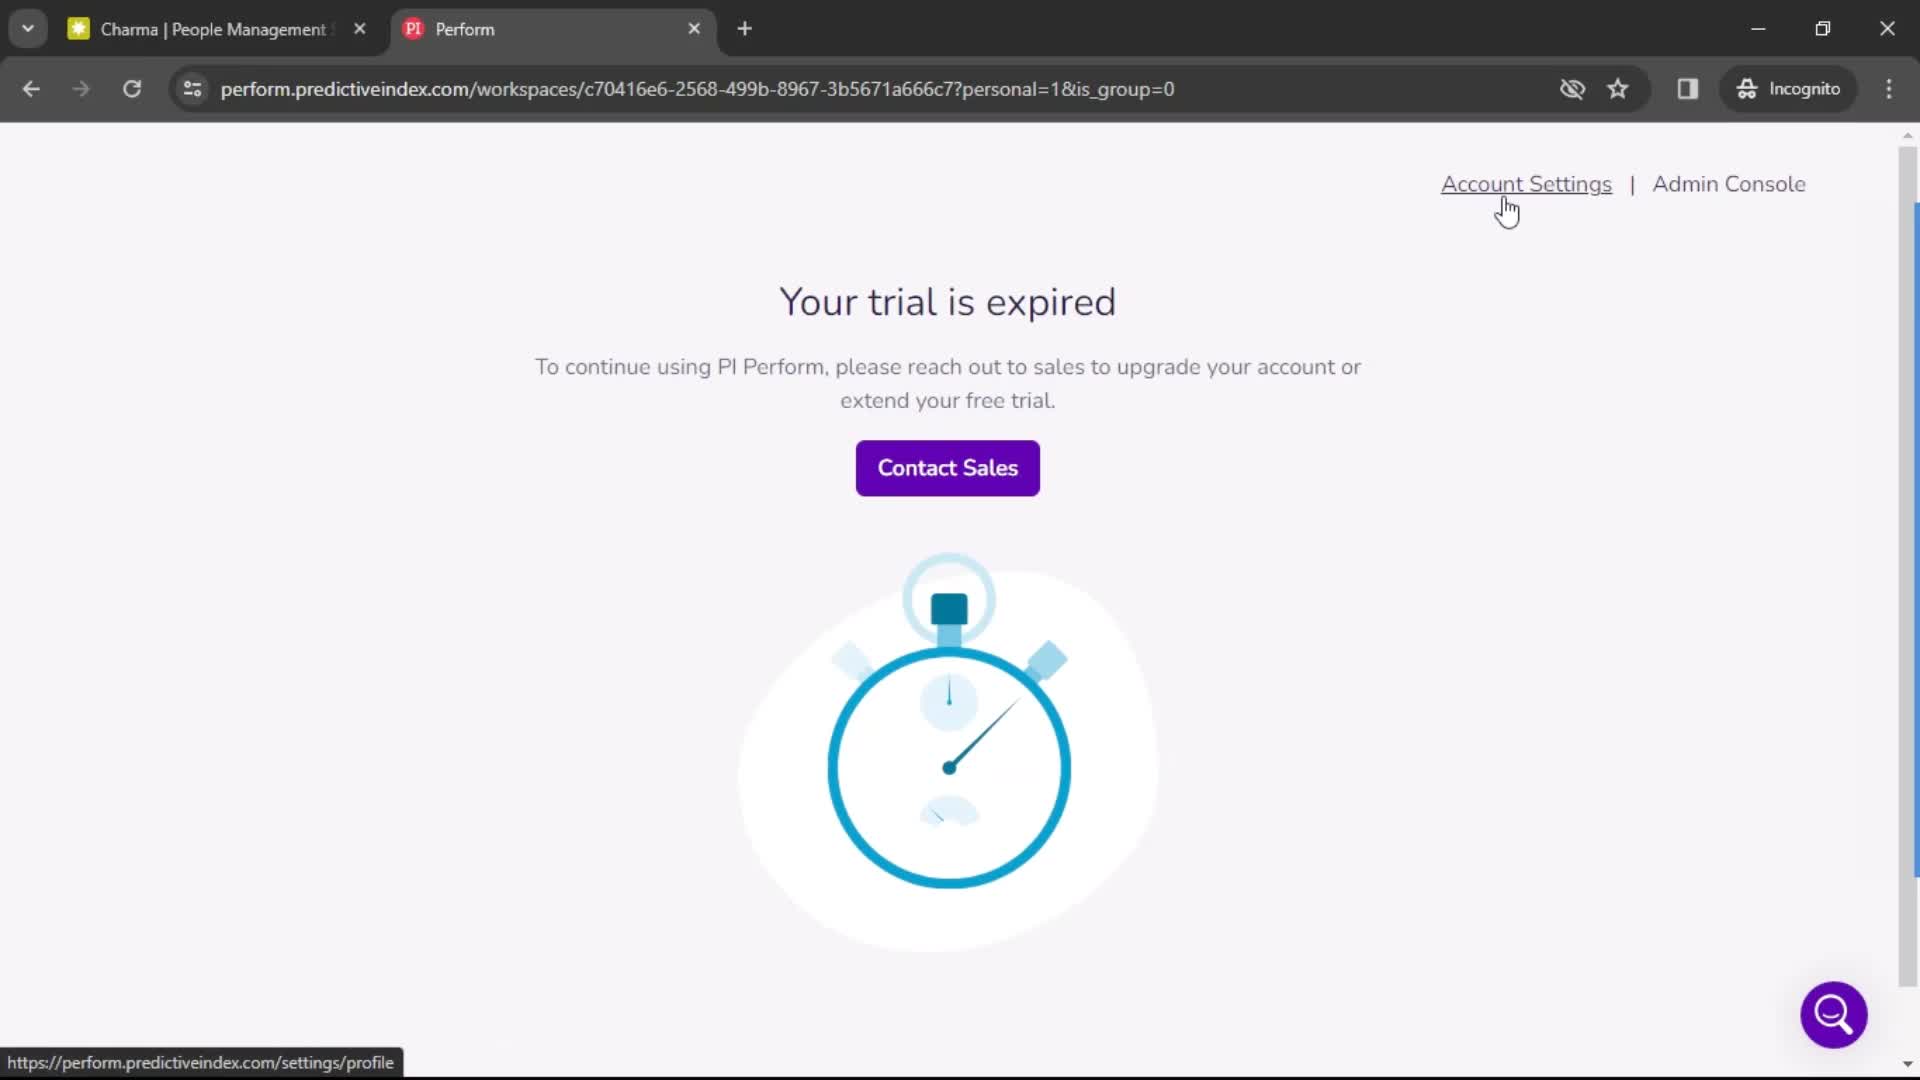The image size is (1920, 1080).
Task: Close the browser window
Action: pos(1887,29)
